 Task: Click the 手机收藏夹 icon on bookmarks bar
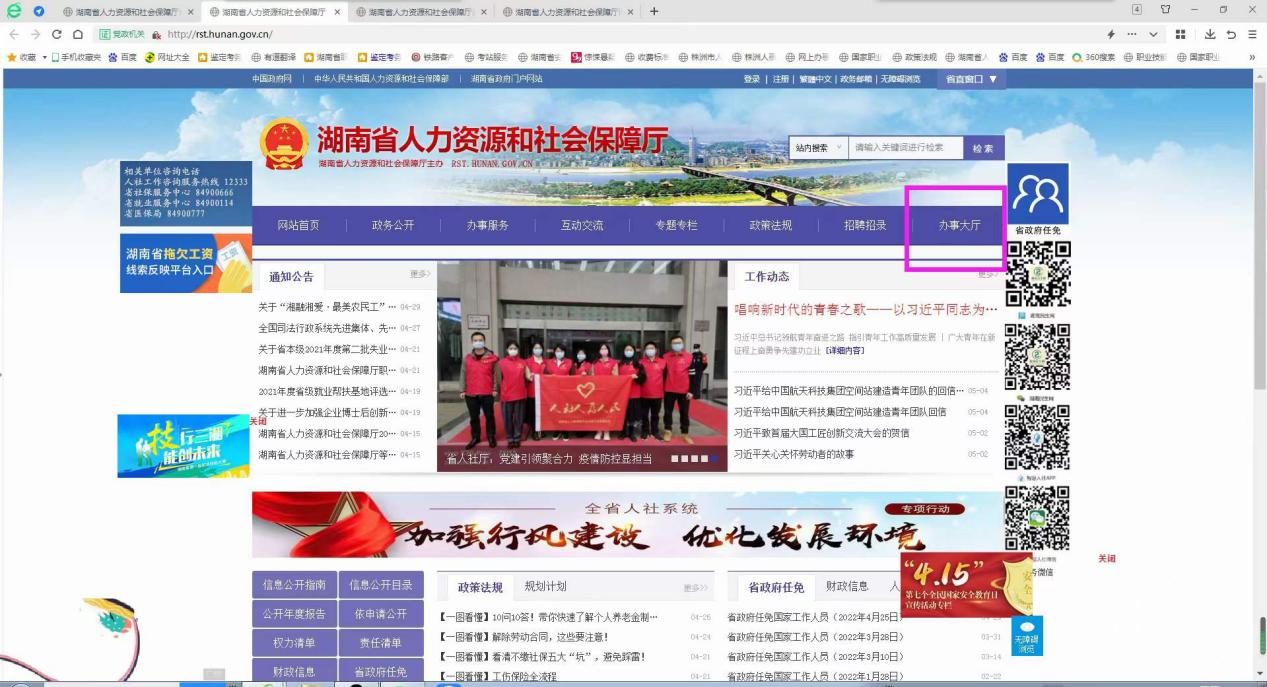[56, 57]
